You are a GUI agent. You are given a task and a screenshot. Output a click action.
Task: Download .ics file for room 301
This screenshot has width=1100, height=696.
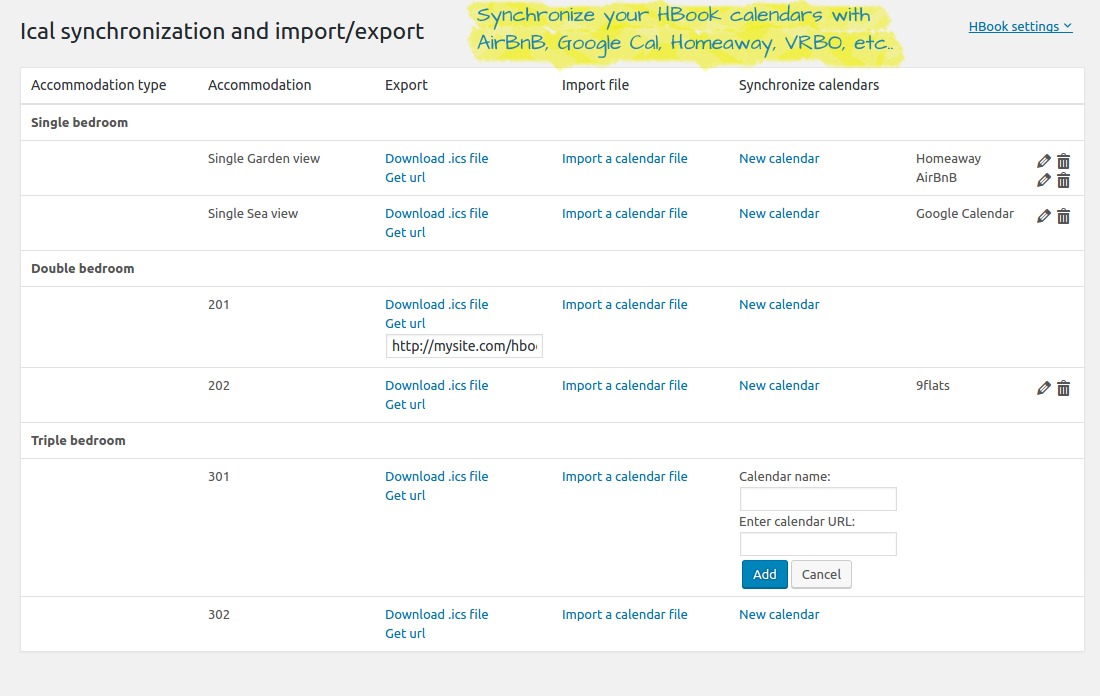436,476
